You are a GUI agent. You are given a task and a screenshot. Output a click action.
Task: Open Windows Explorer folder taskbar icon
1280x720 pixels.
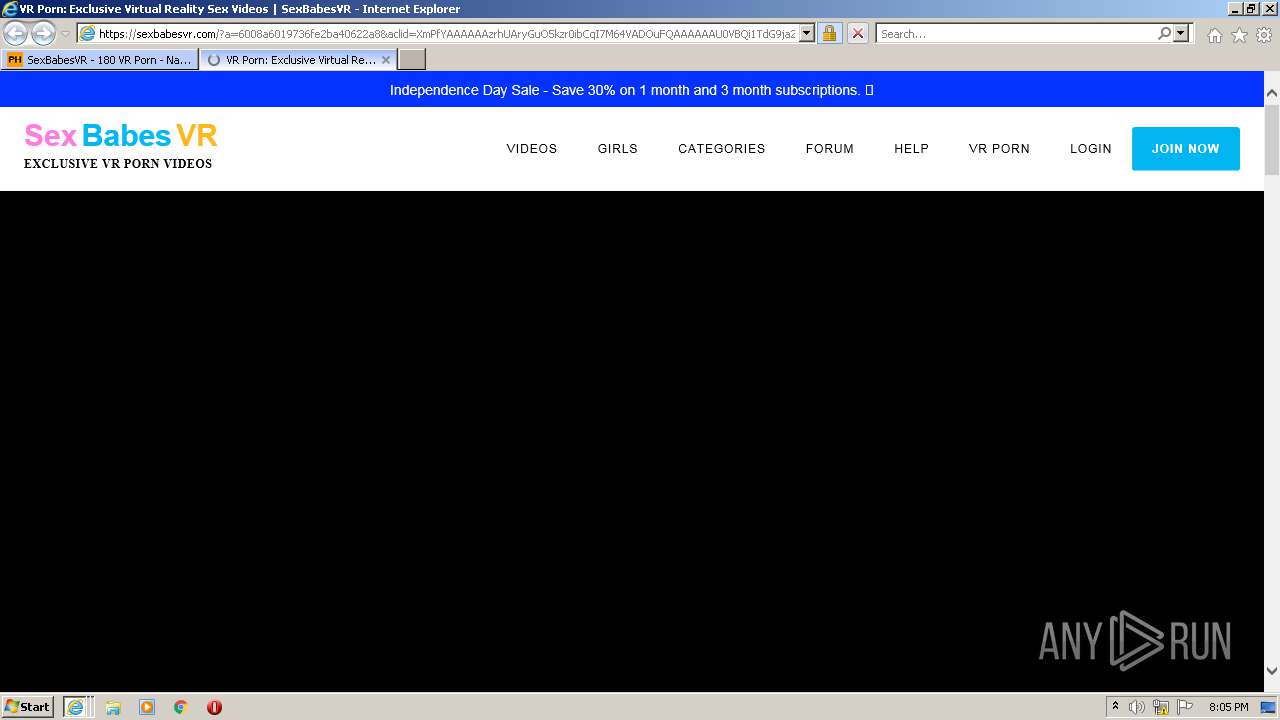click(113, 707)
